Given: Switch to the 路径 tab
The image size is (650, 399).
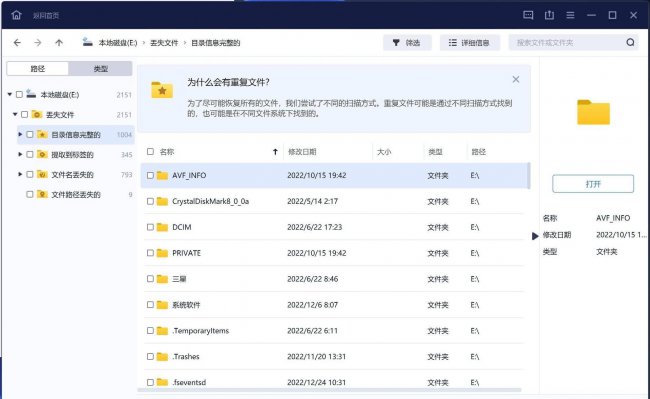Looking at the screenshot, I should click(38, 68).
